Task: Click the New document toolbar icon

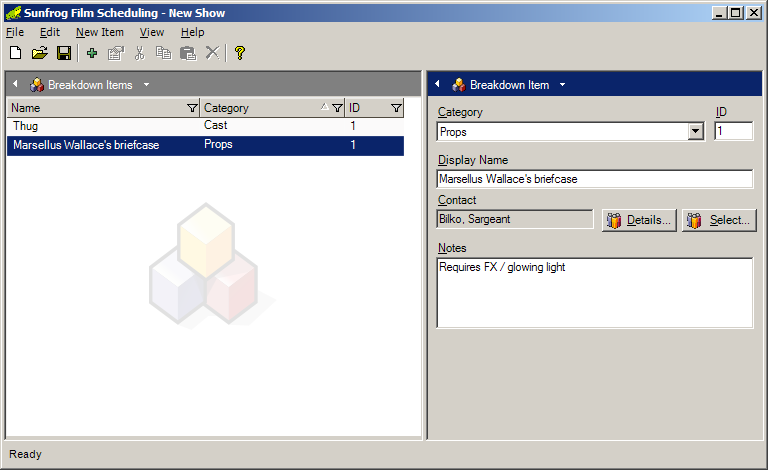Action: (x=16, y=53)
